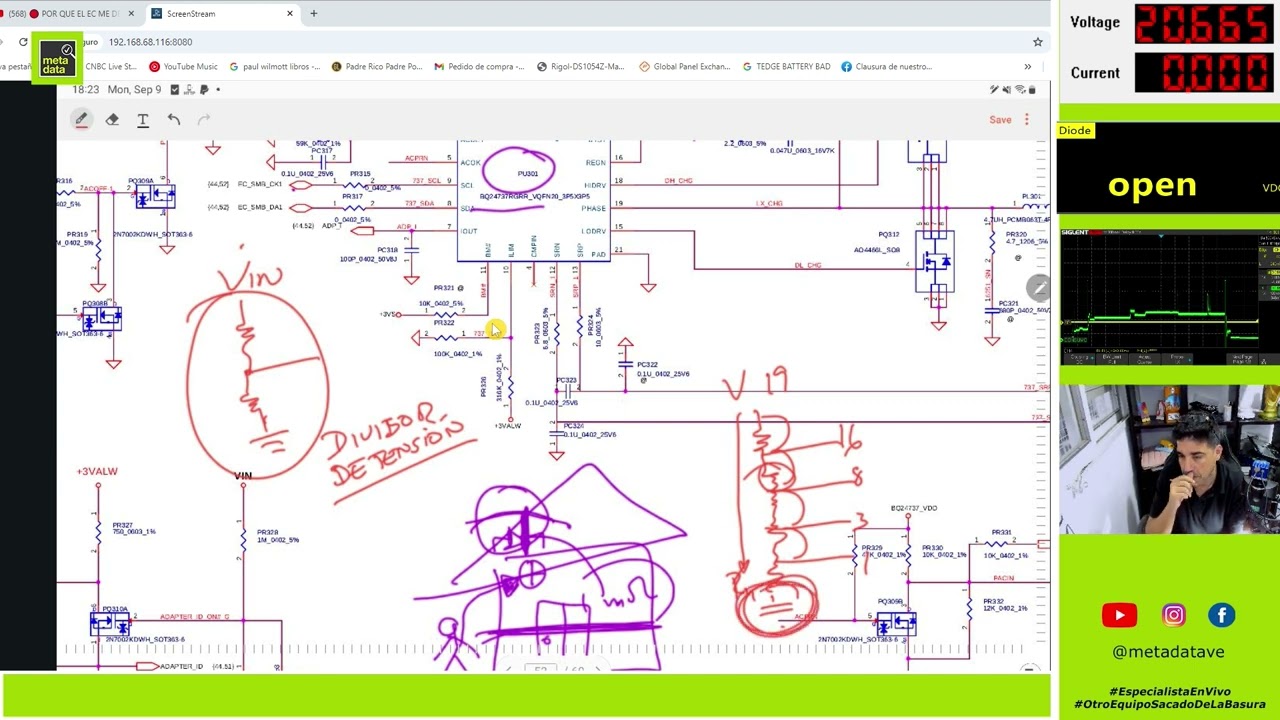The image size is (1280, 720).
Task: Click the Facebook icon in the overlay
Action: click(1222, 616)
